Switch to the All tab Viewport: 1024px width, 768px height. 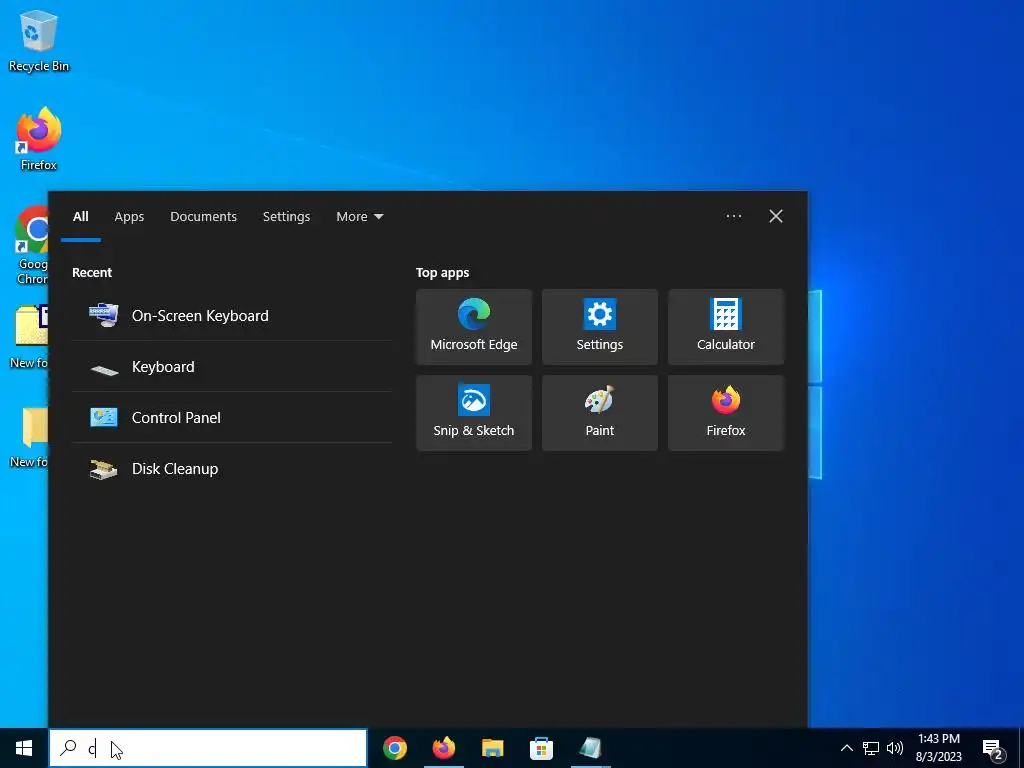[80, 216]
